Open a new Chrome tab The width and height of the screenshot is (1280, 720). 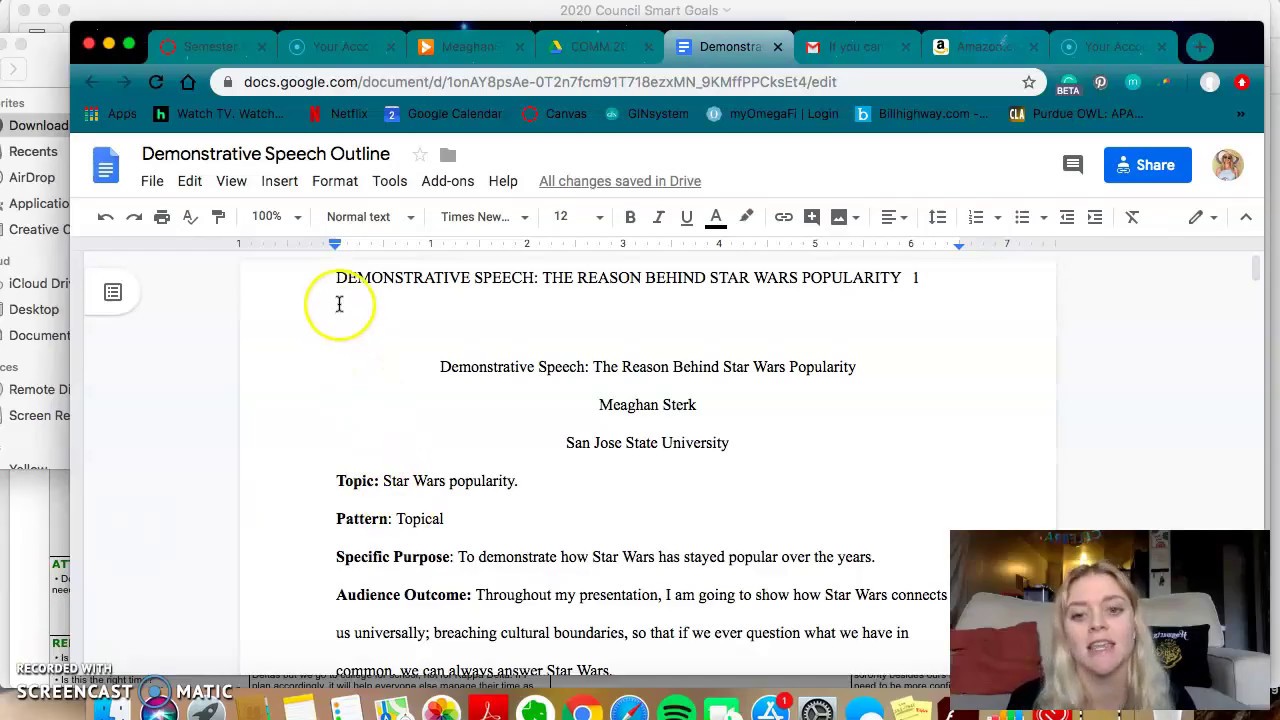pyautogui.click(x=1200, y=47)
